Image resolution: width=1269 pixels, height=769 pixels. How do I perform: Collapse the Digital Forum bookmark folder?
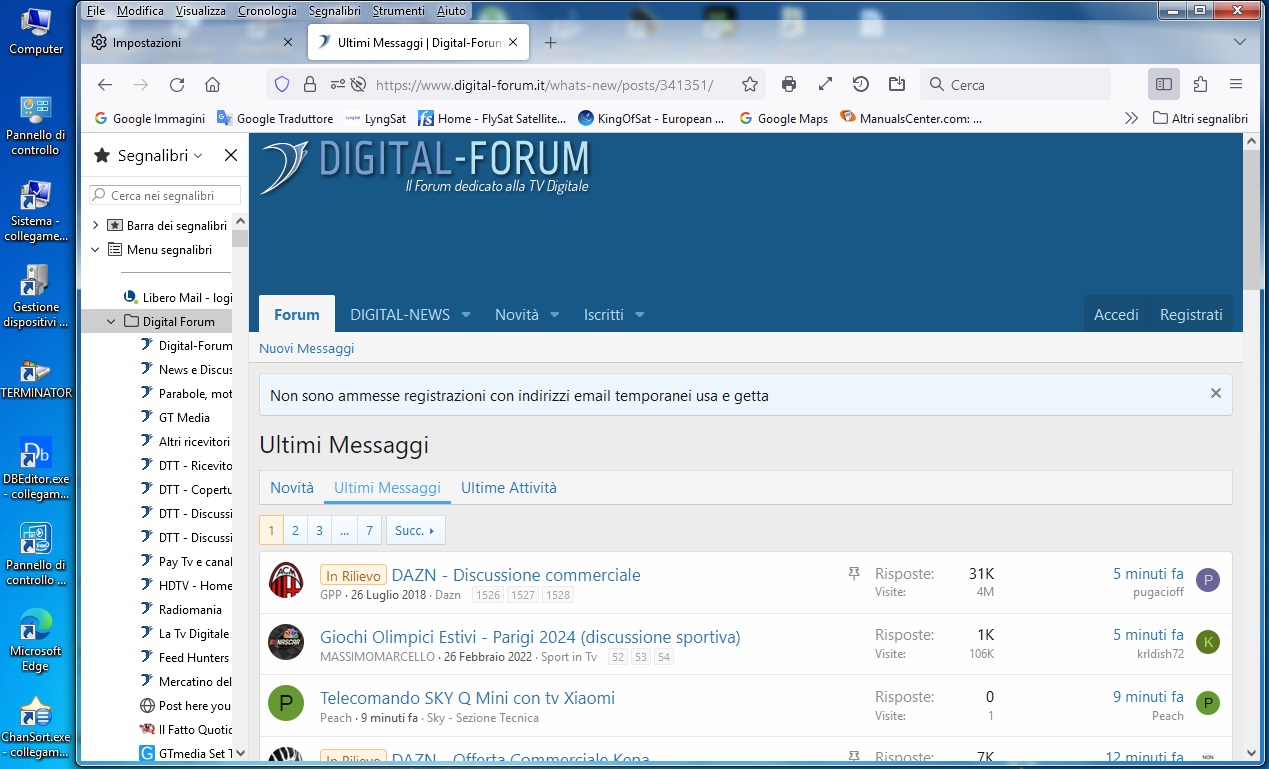(111, 322)
